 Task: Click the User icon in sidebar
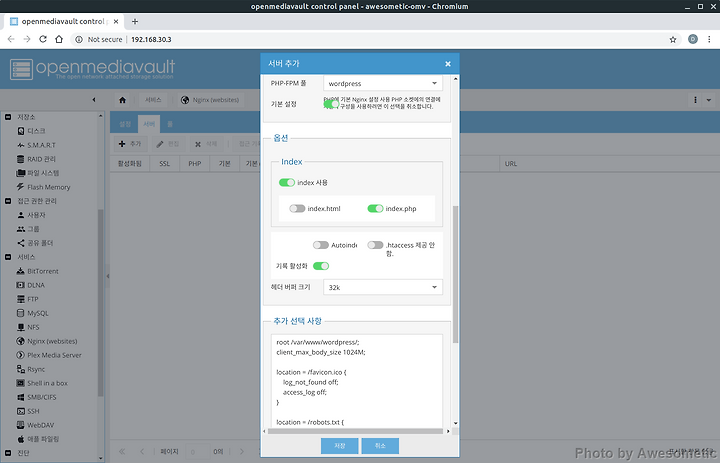(21, 215)
